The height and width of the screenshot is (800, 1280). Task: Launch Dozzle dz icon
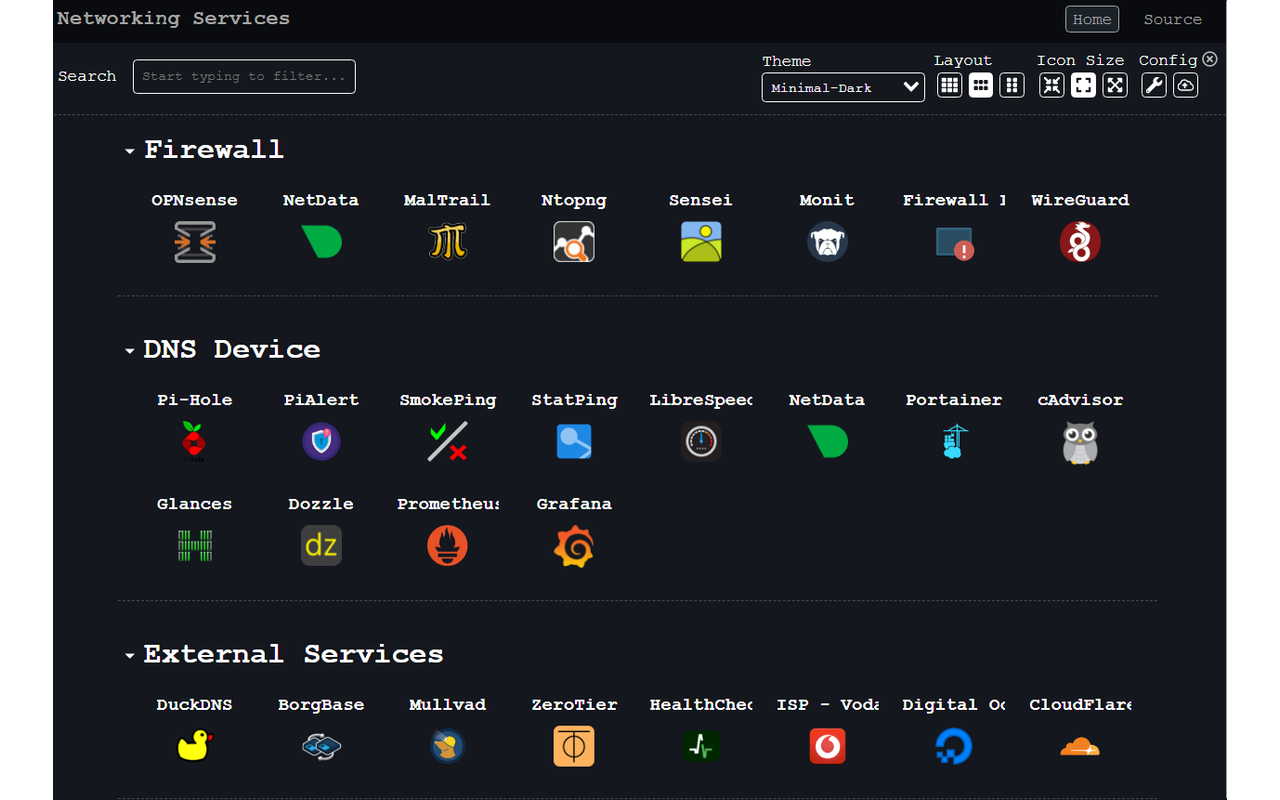[321, 546]
